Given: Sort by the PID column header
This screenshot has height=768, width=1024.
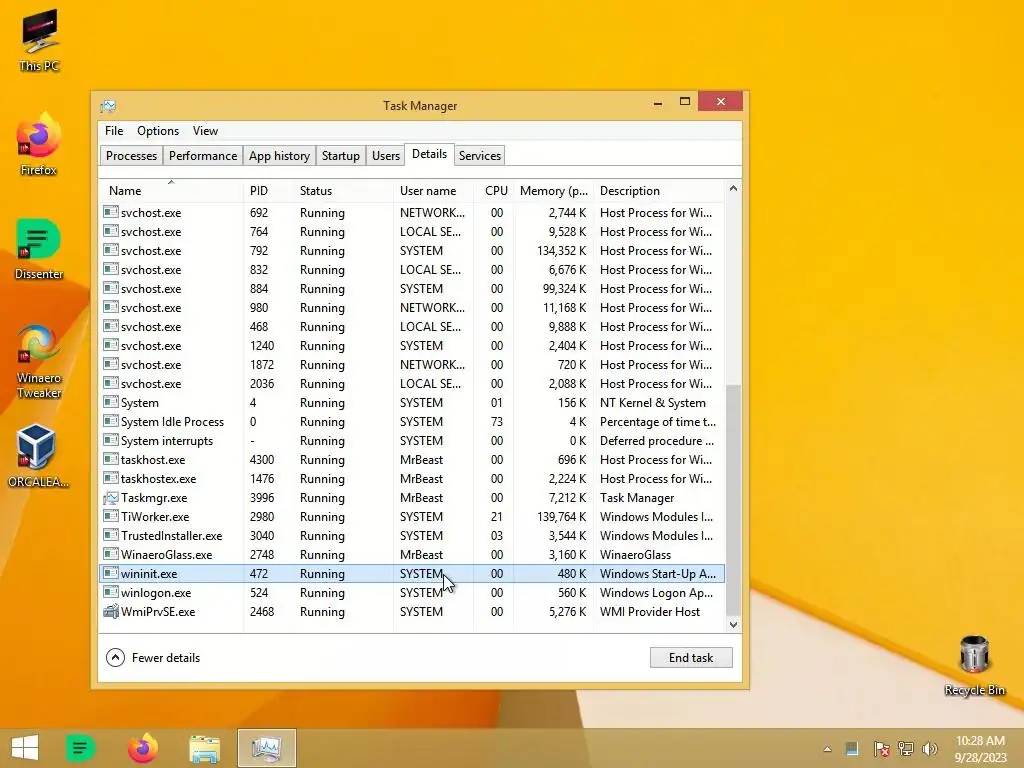Looking at the screenshot, I should tap(268, 191).
